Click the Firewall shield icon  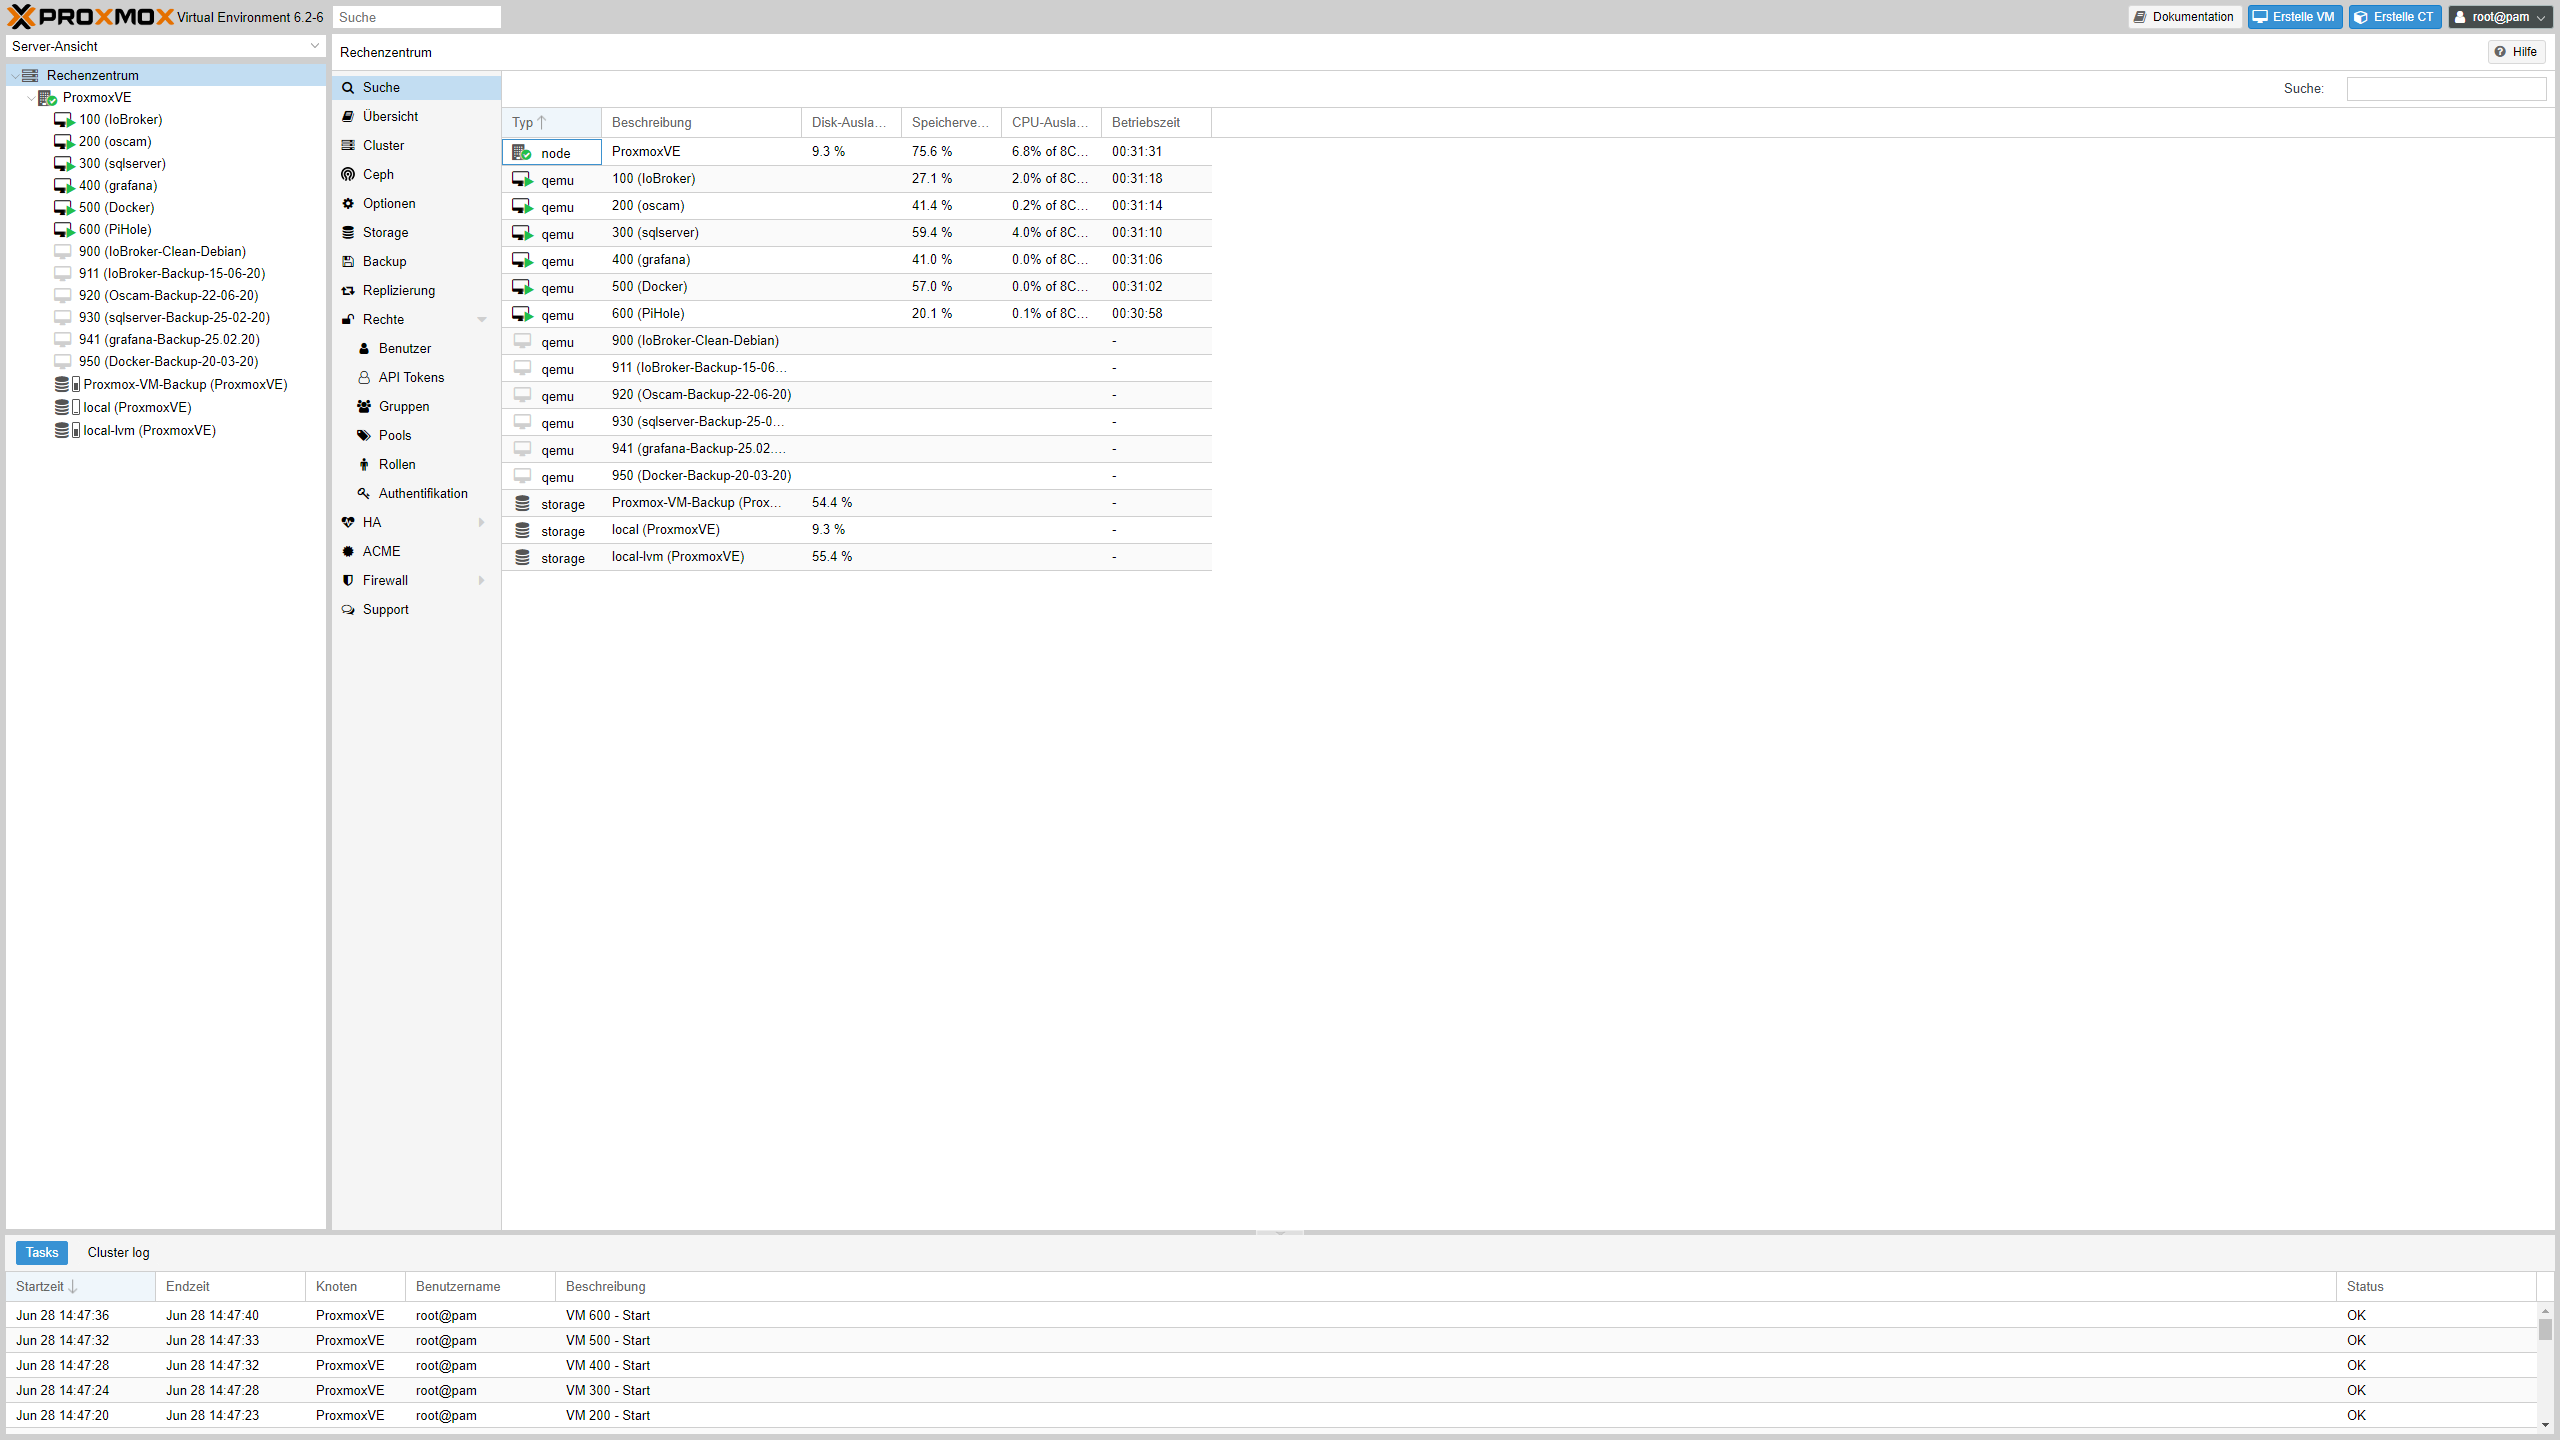[348, 580]
